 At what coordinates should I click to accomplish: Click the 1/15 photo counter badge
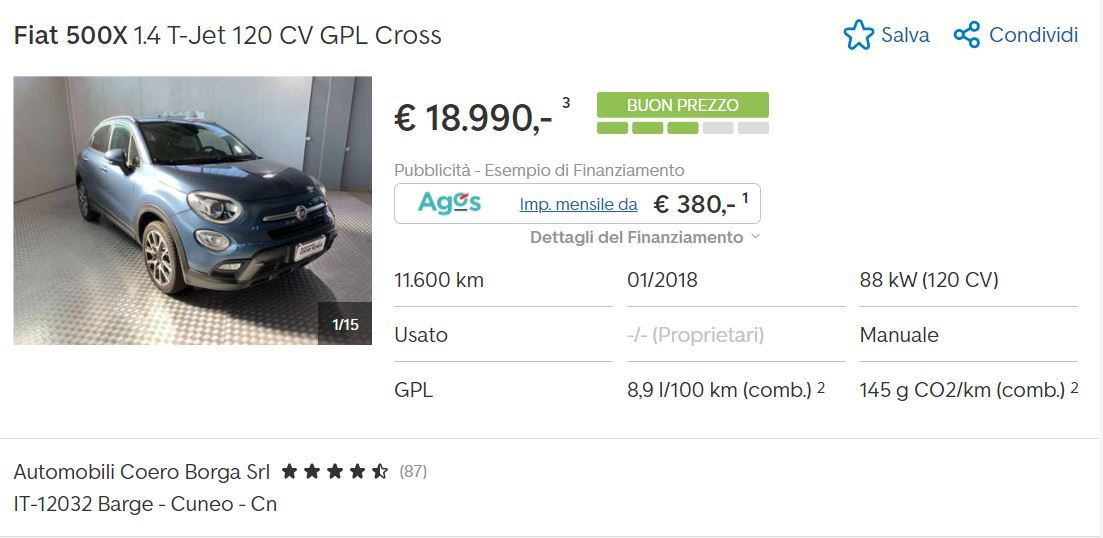coord(345,324)
